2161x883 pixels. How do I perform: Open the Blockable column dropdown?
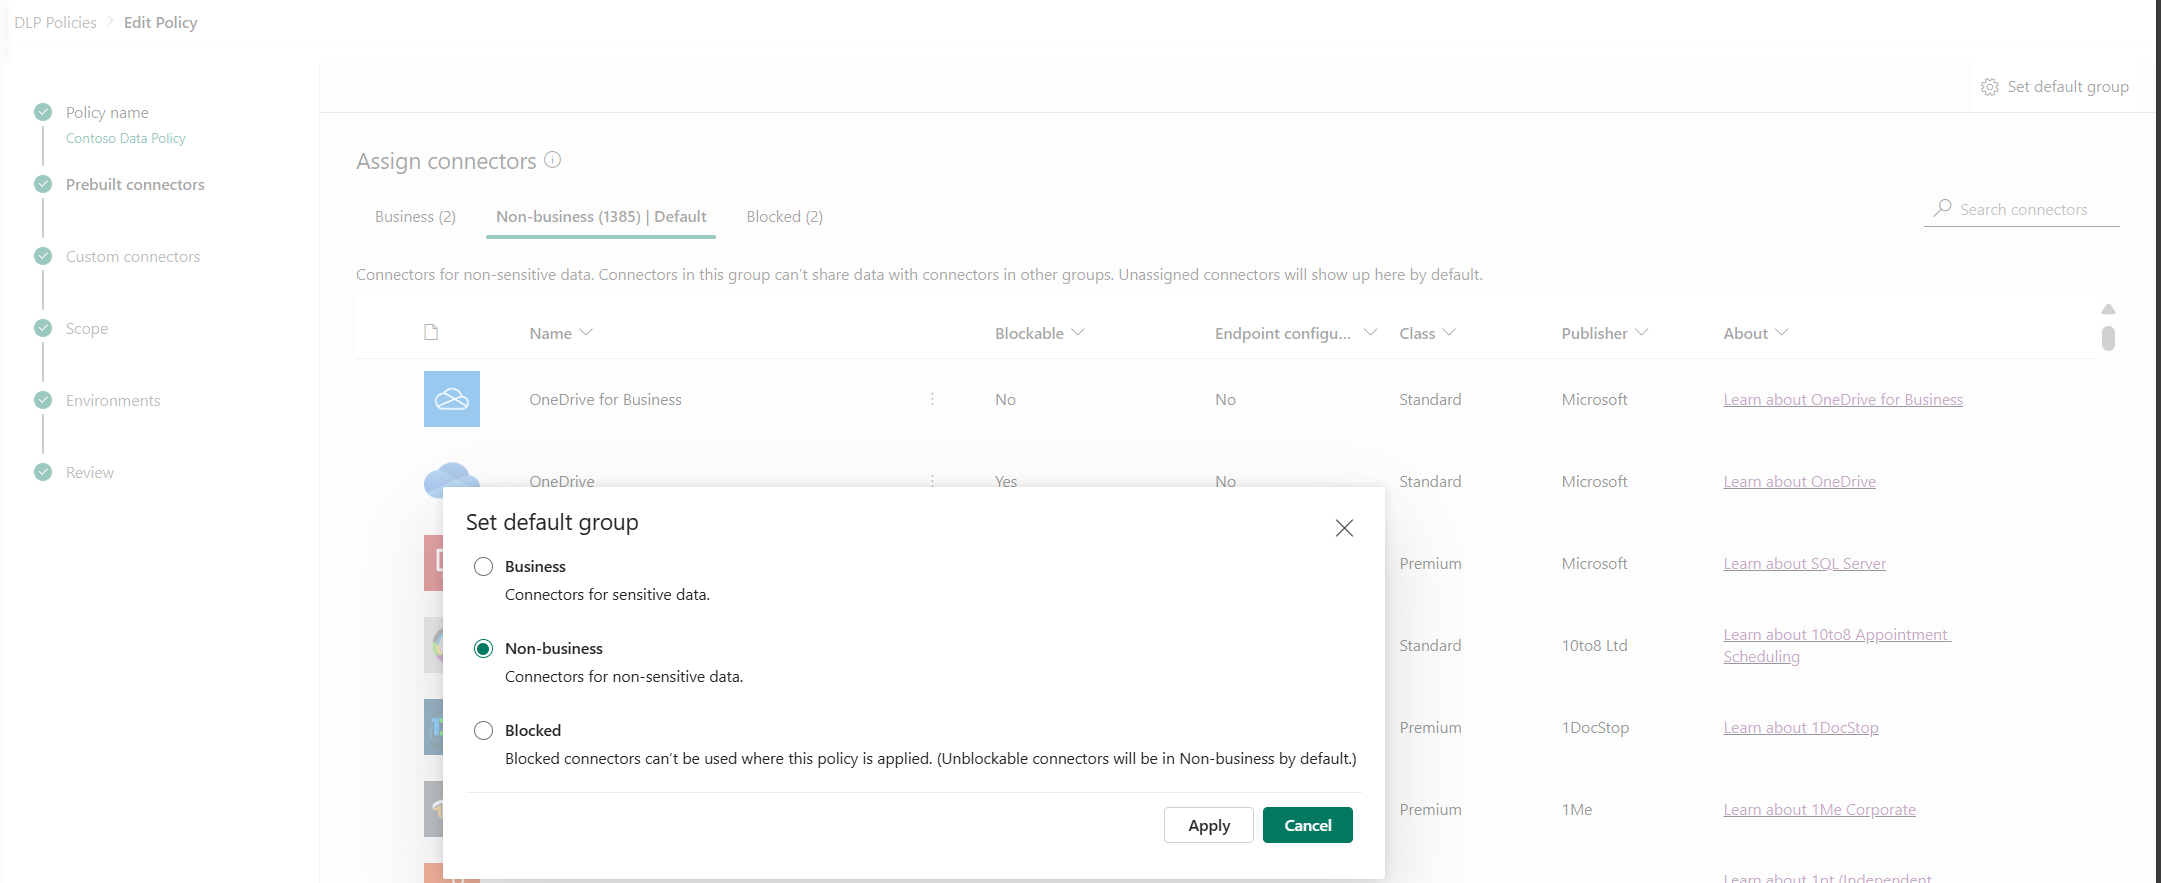pos(1078,332)
